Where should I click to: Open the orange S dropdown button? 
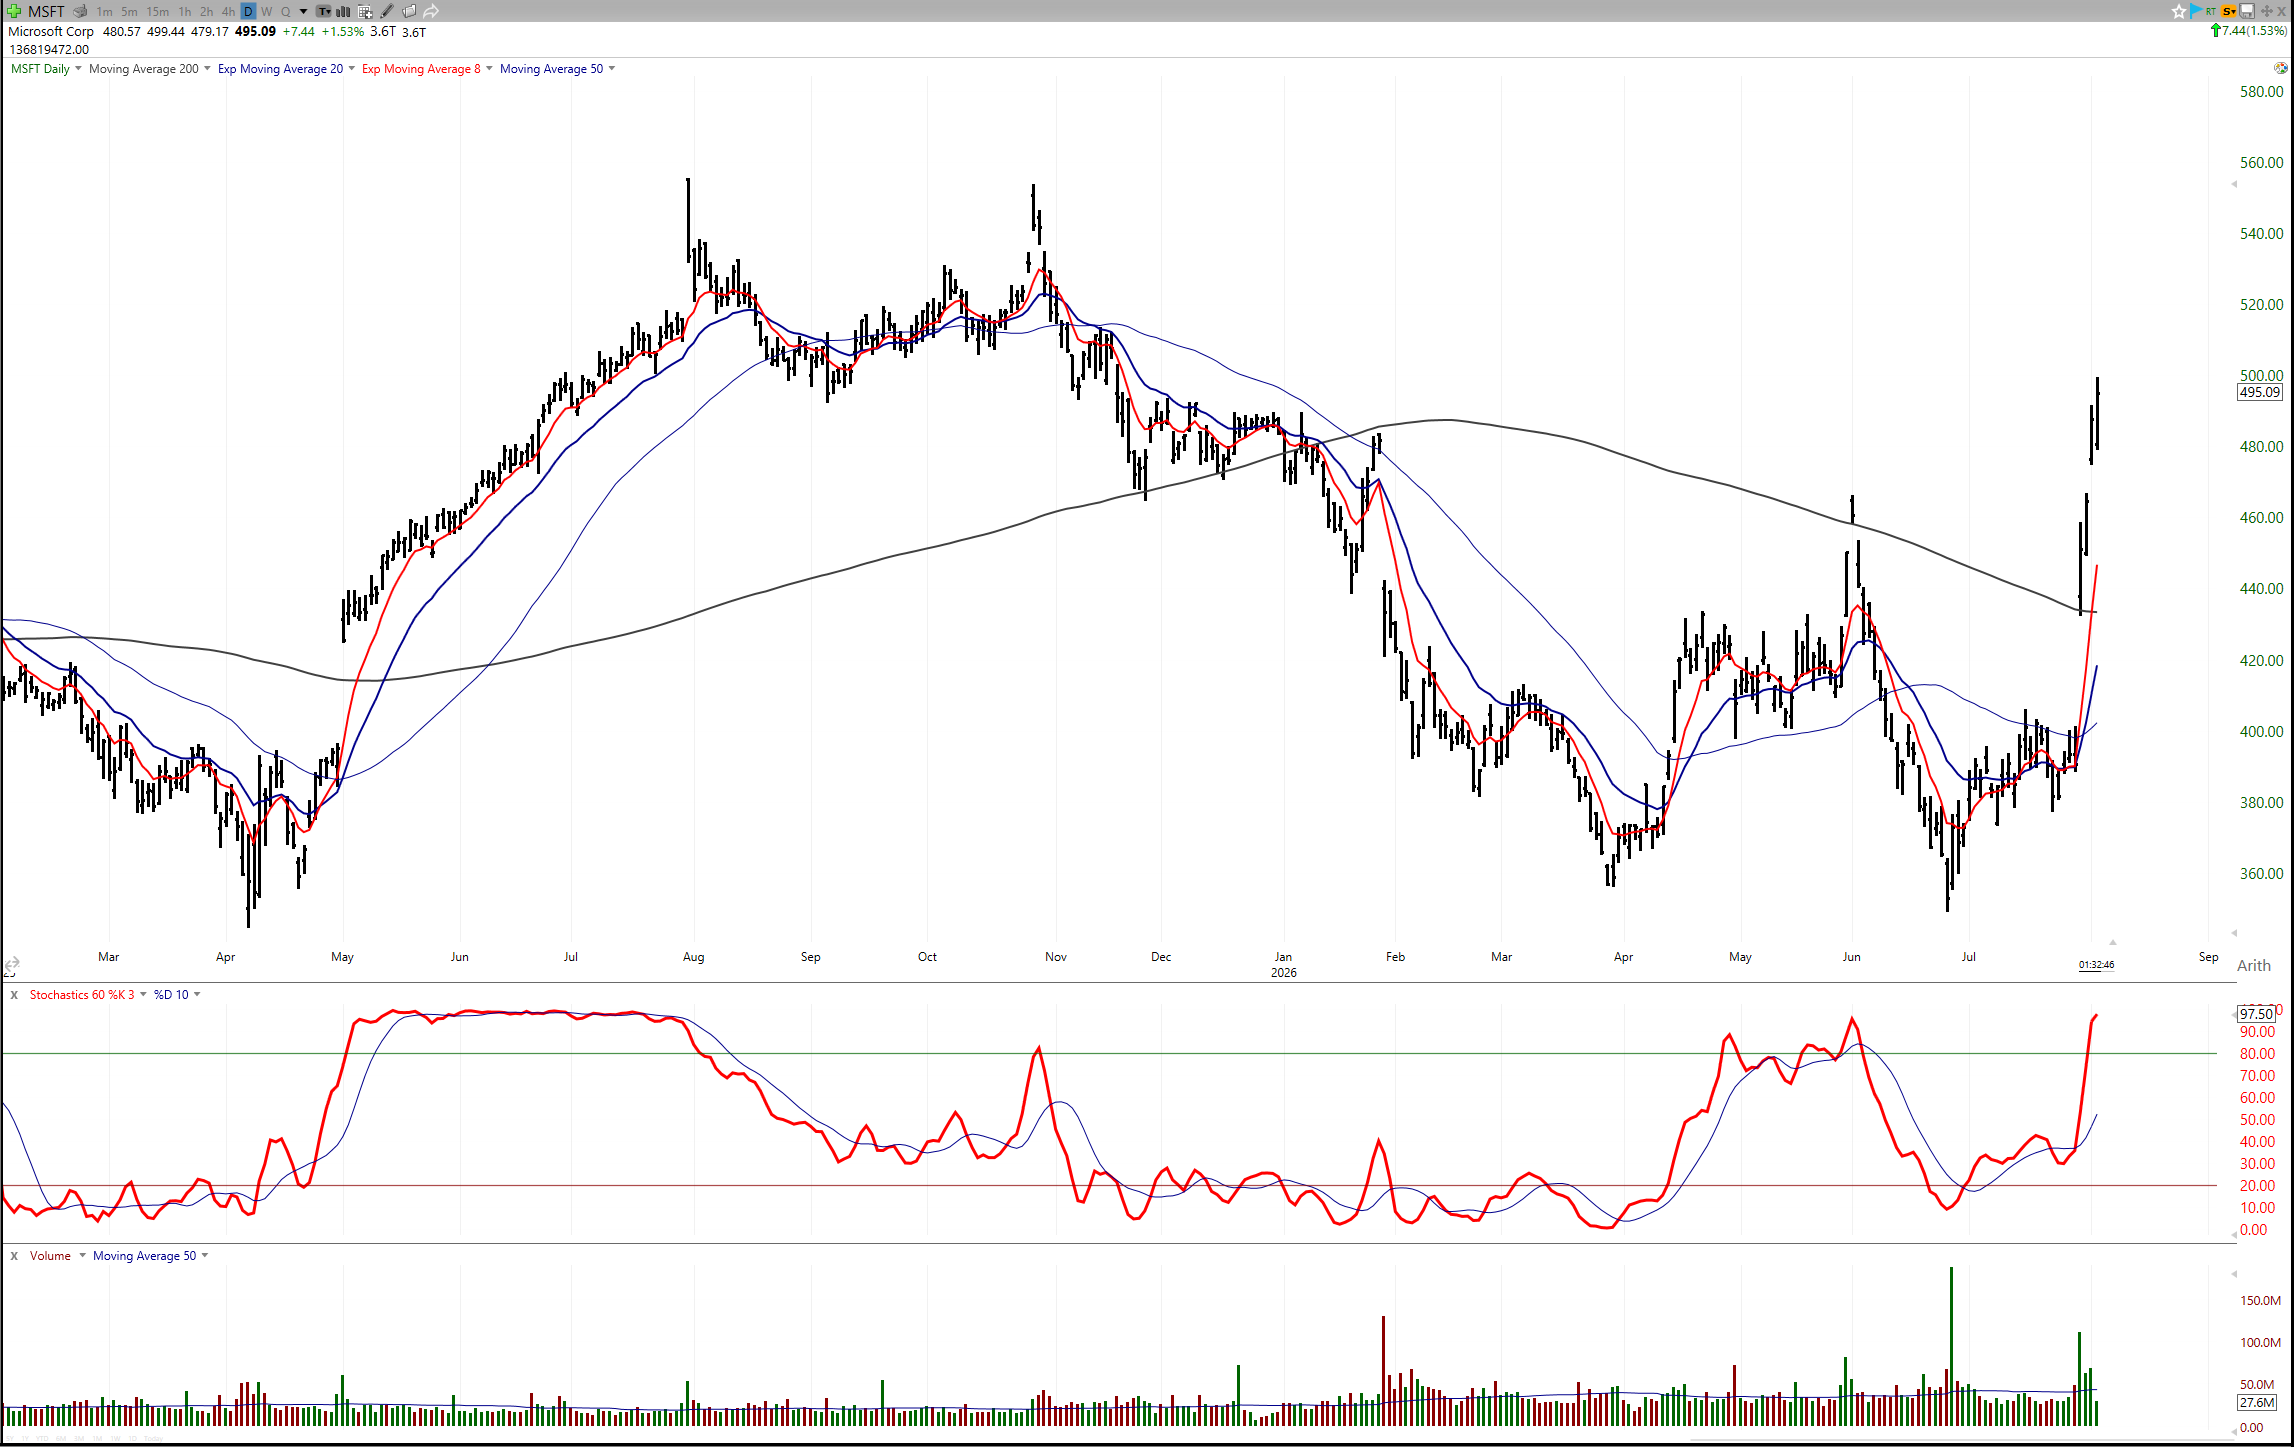tap(2229, 11)
